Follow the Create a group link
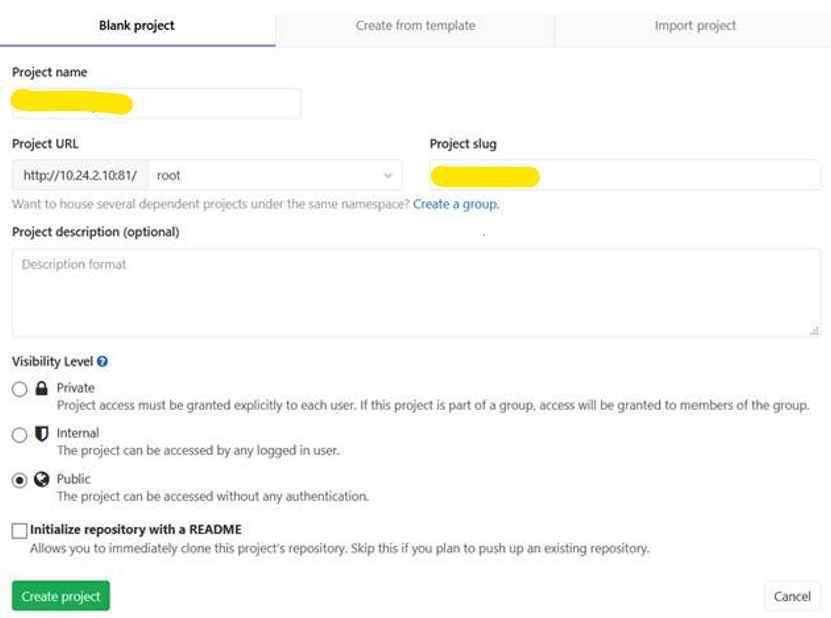 [x=456, y=204]
